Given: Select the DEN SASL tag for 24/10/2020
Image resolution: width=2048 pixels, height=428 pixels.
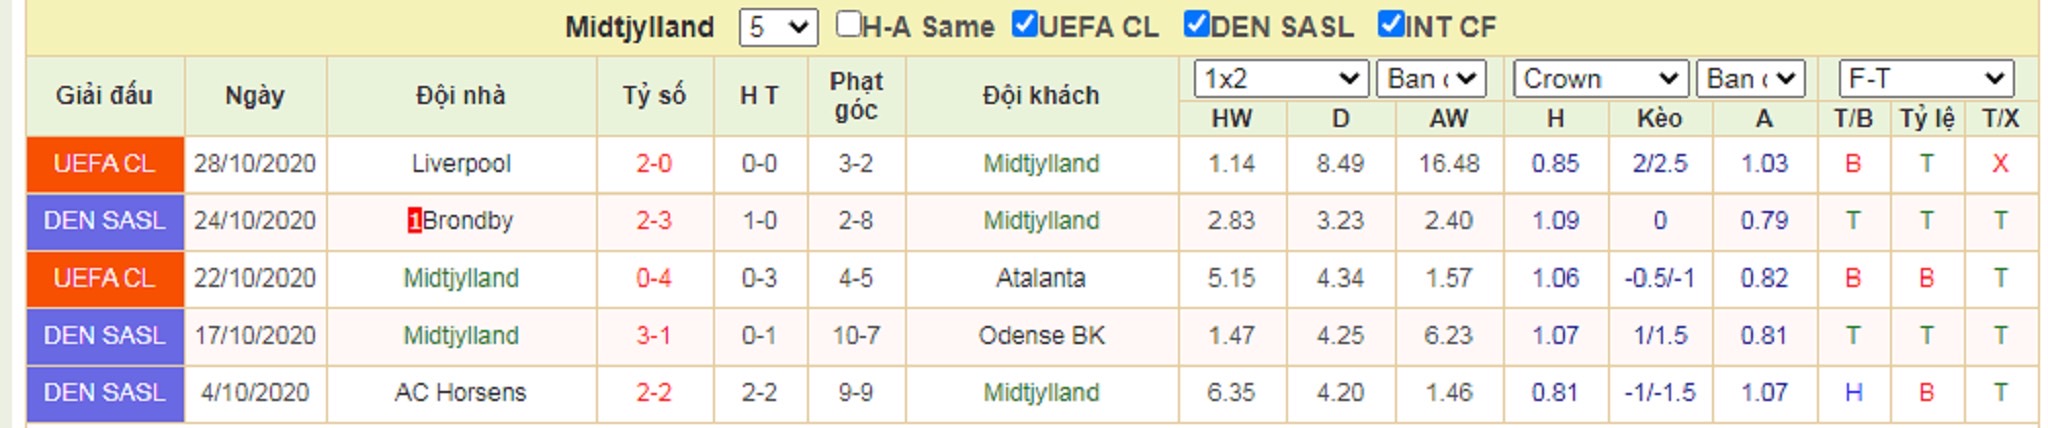Looking at the screenshot, I should (x=105, y=221).
